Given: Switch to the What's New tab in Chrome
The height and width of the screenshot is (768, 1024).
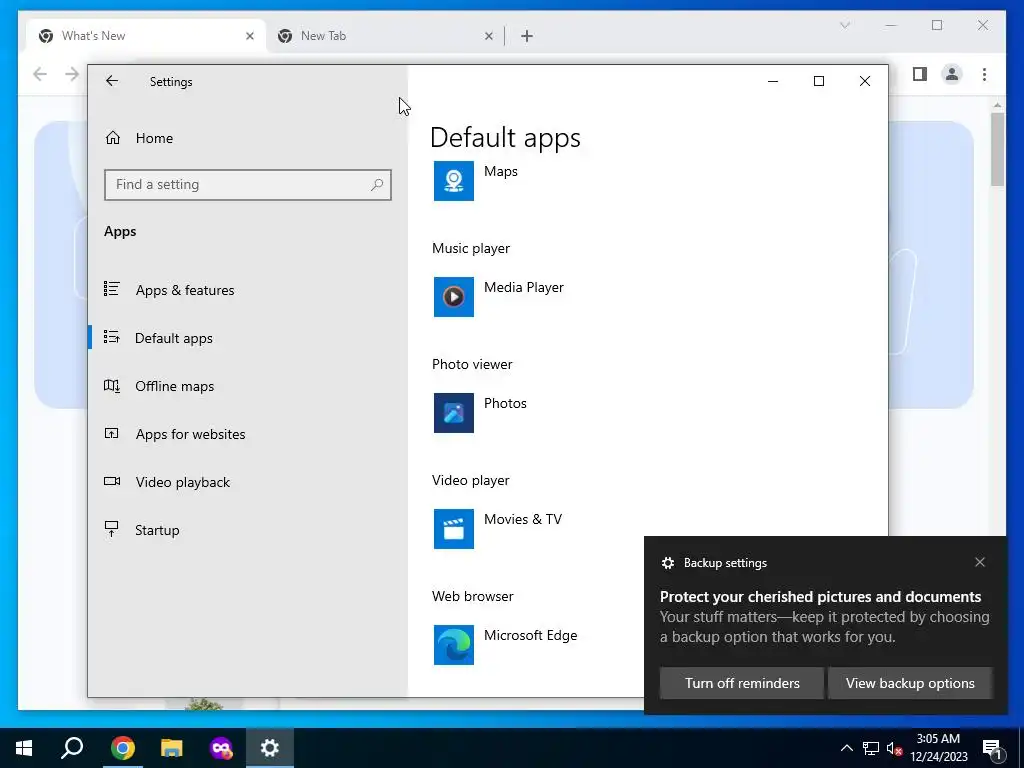Looking at the screenshot, I should tap(146, 36).
